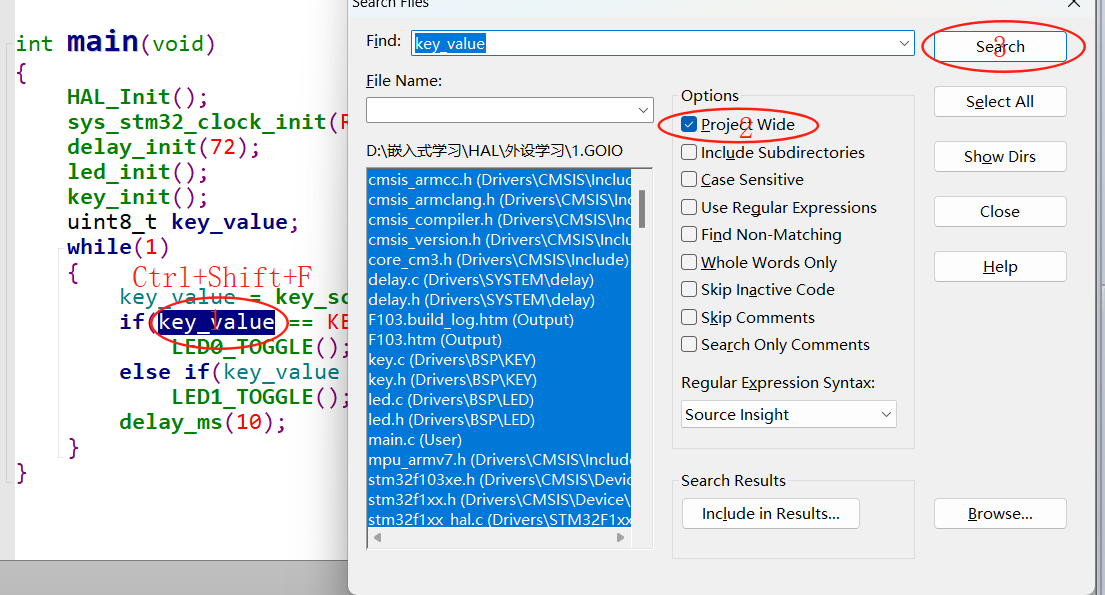This screenshot has height=595, width=1105.
Task: Open the Find history dropdown arrow
Action: tap(904, 44)
